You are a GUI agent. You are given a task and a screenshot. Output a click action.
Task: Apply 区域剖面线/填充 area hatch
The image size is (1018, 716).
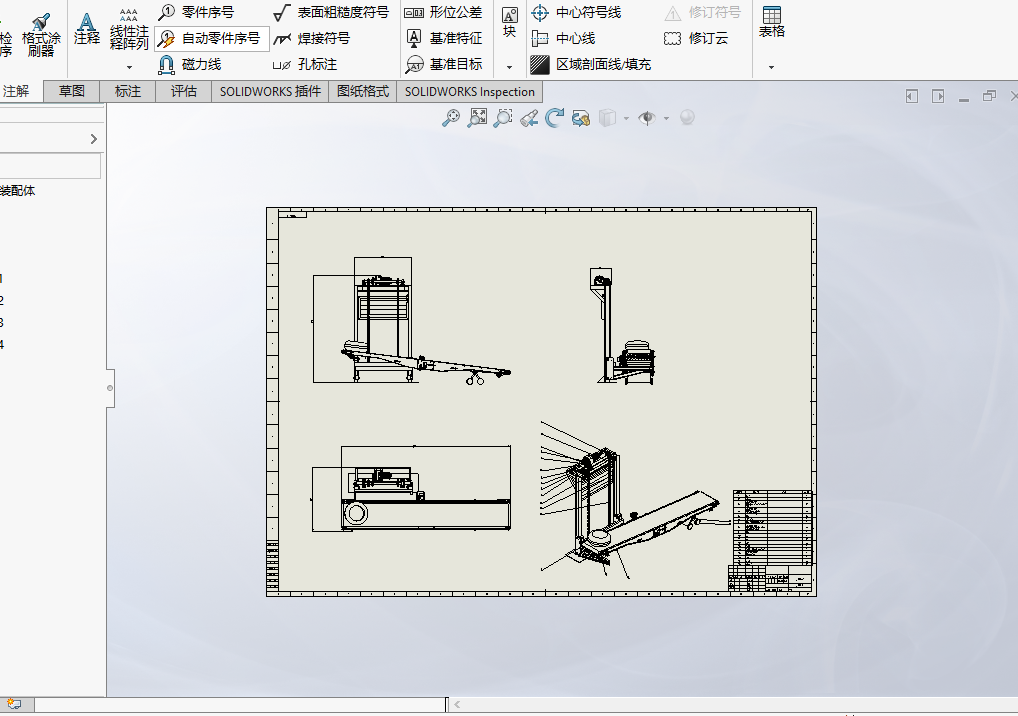(x=590, y=64)
